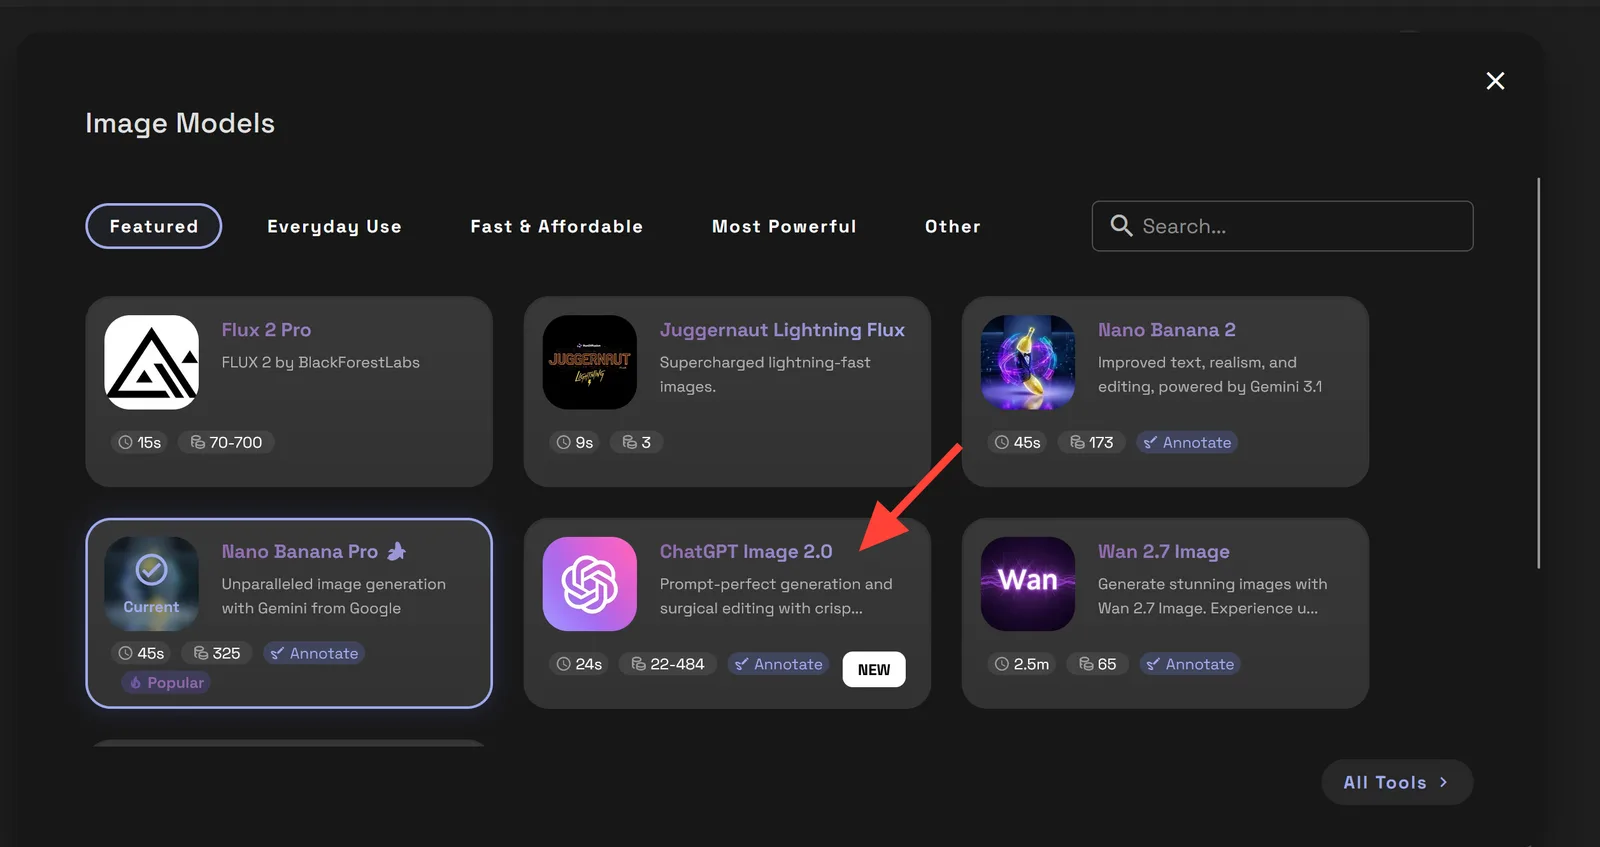Click the Nano Banana Pro credits coin icon

pos(201,653)
